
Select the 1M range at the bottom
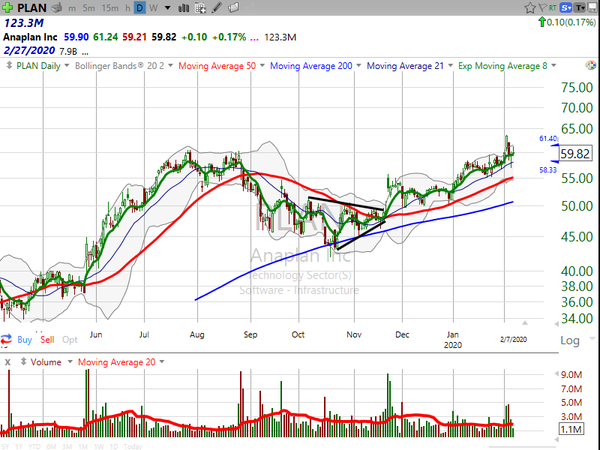[83, 447]
